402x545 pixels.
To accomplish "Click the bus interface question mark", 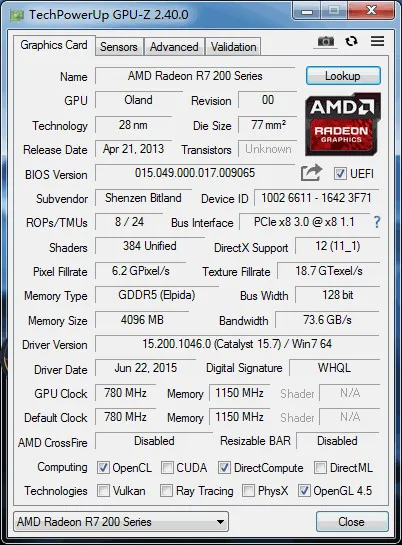I will click(377, 222).
